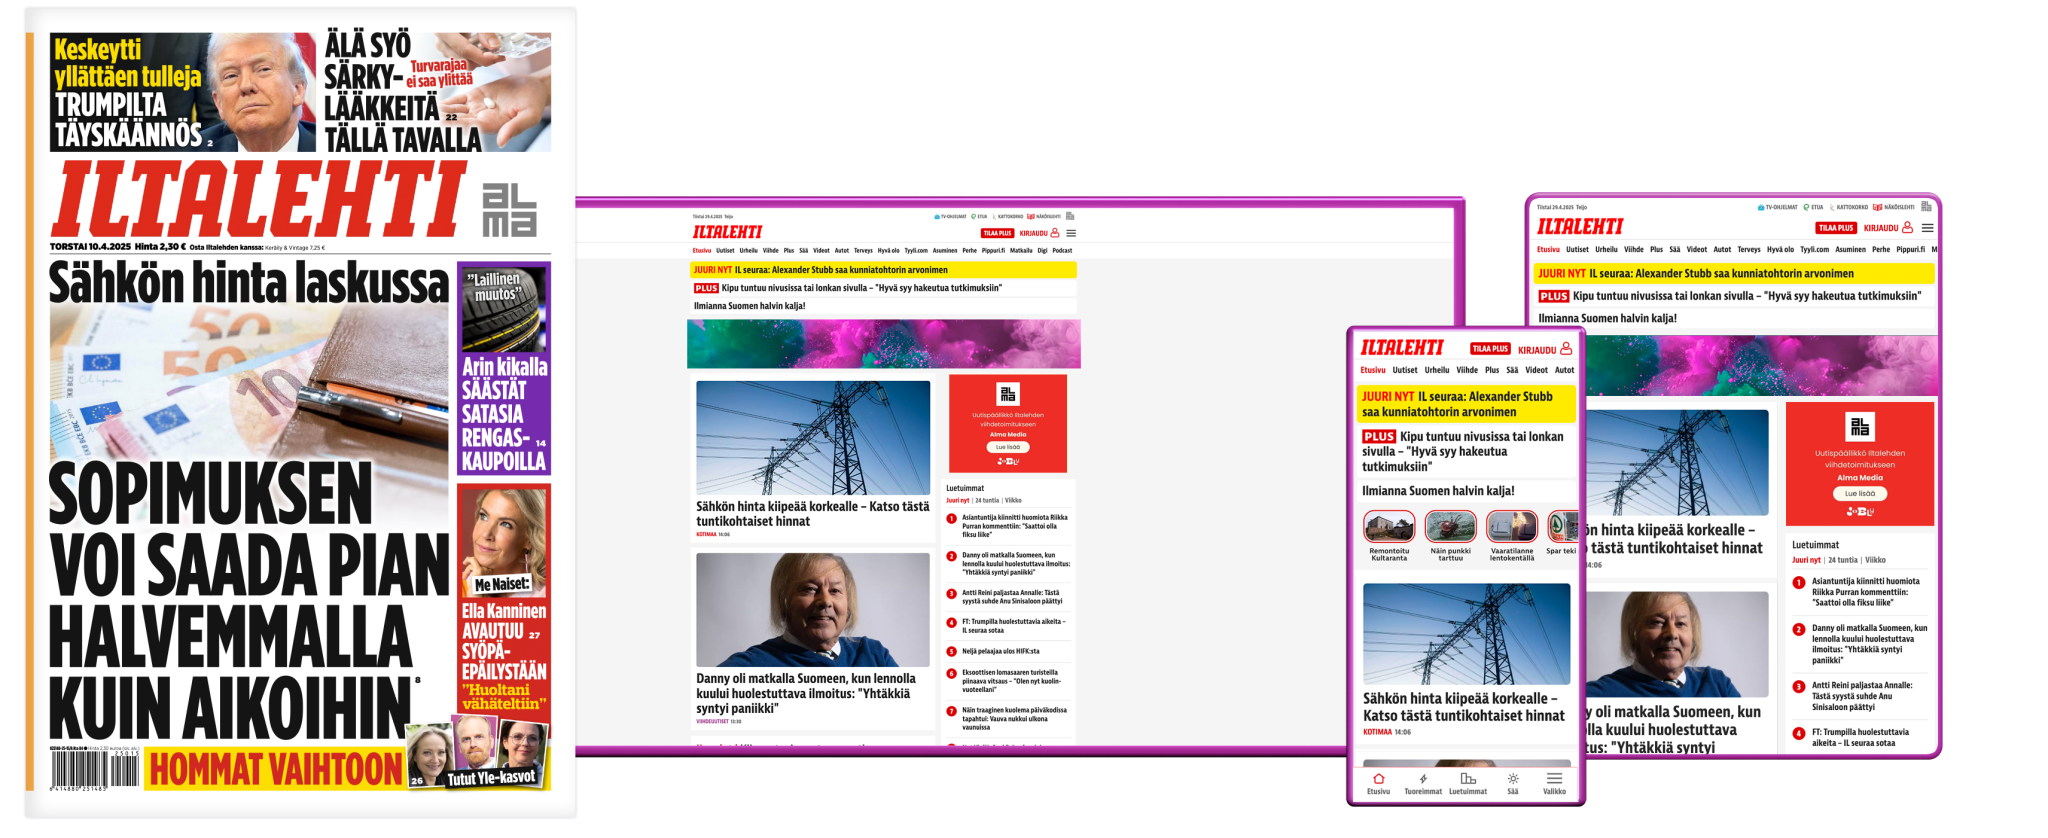Switch to the Viikko tab in the tablet Luetuimmat list

pos(1875,560)
